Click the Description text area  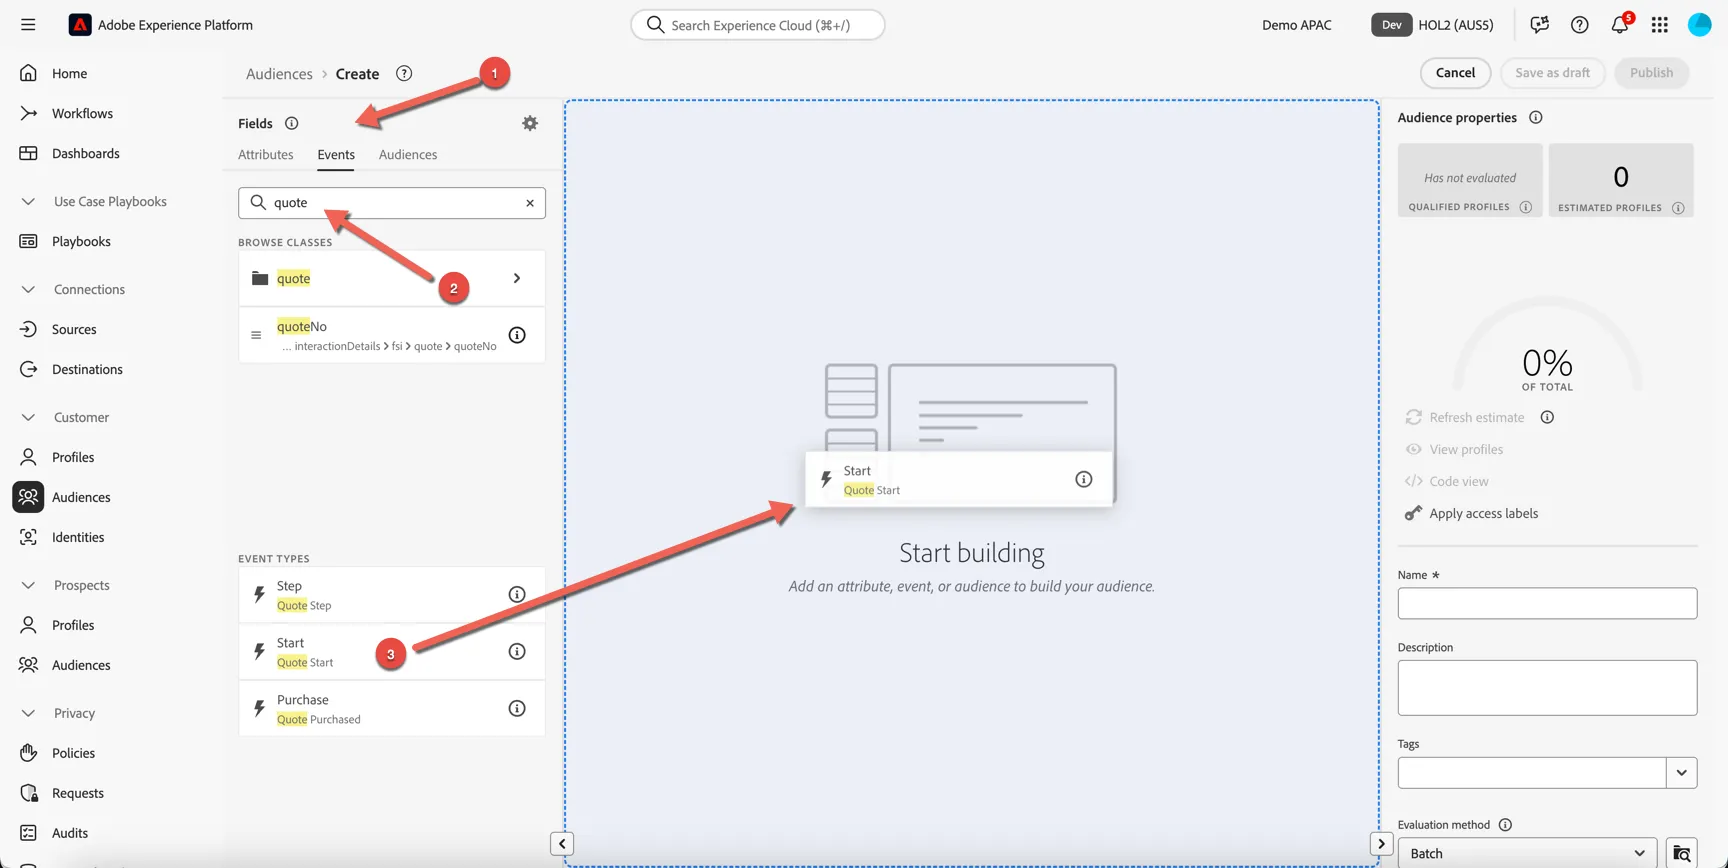click(1547, 687)
